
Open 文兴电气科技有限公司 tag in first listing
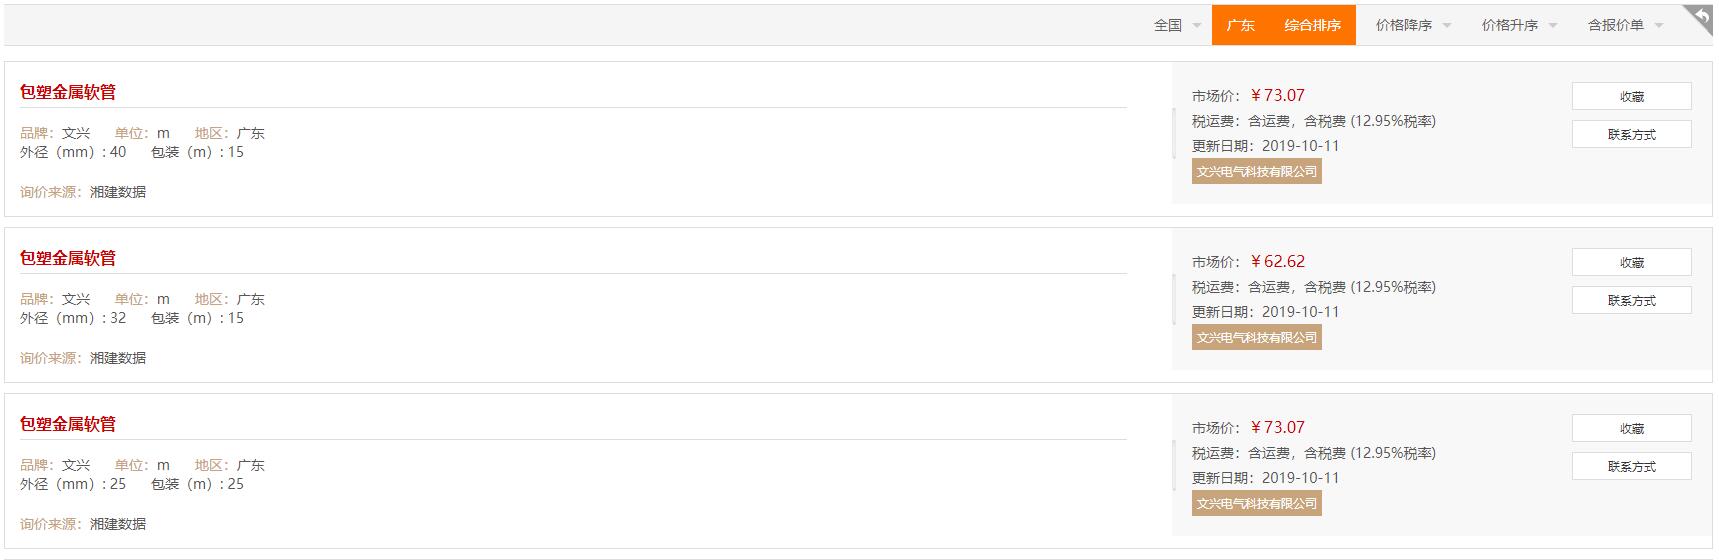1257,171
